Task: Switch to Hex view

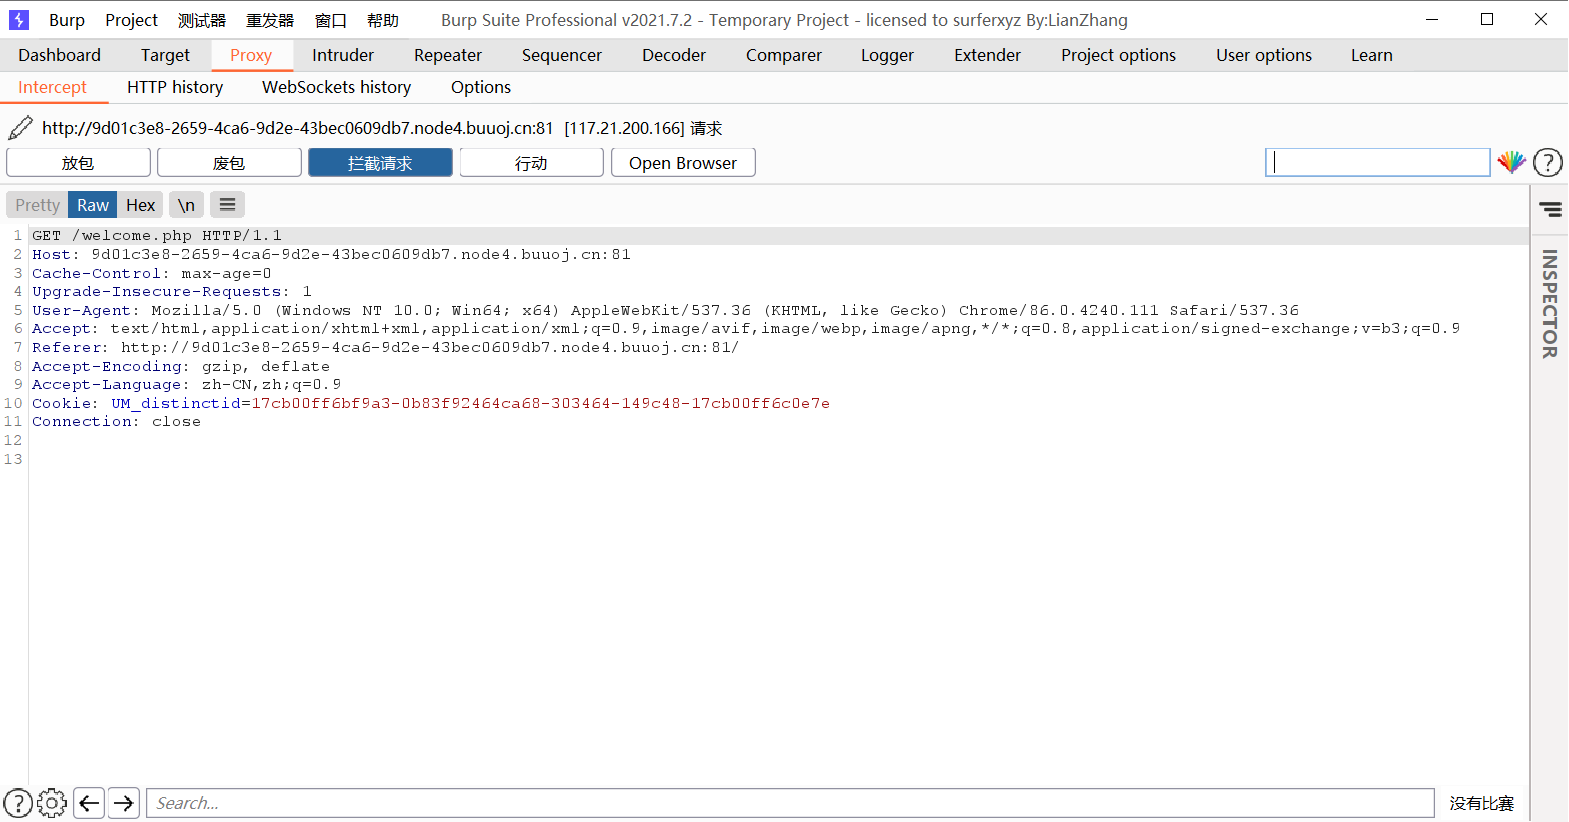Action: pos(141,205)
